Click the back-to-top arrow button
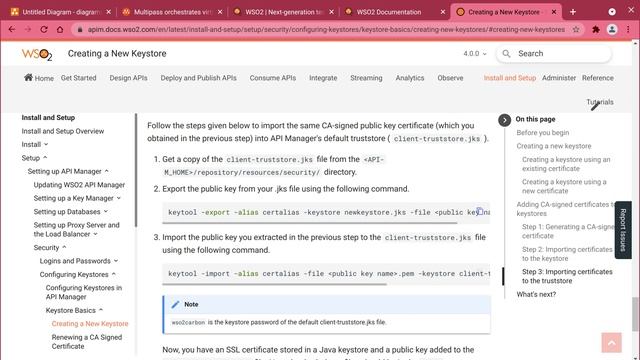This screenshot has height=360, width=640. pos(611,342)
